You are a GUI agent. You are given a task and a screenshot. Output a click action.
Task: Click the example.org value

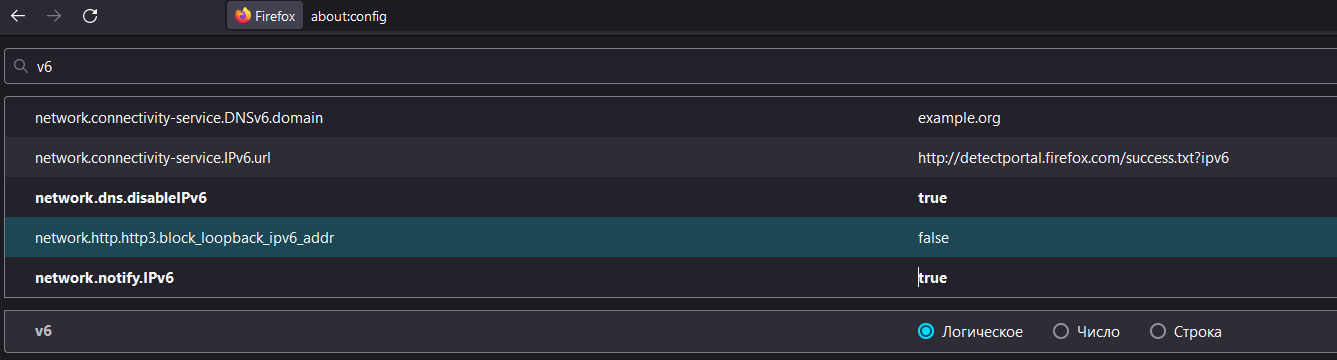959,118
